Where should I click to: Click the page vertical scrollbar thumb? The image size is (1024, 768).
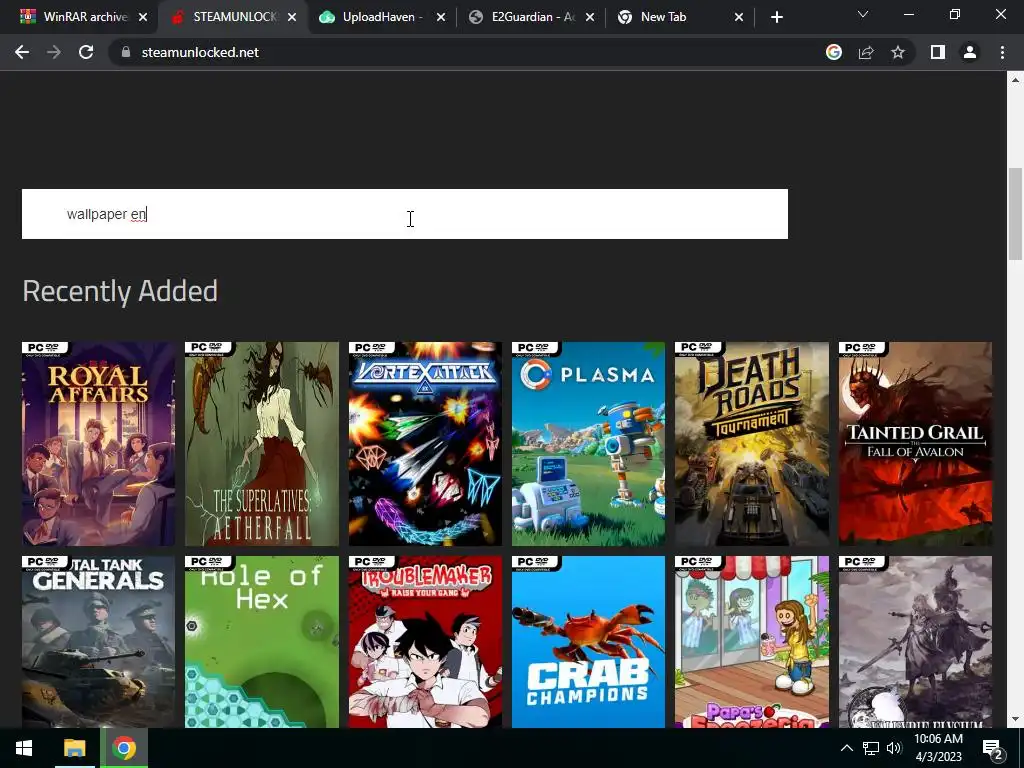click(x=1015, y=214)
